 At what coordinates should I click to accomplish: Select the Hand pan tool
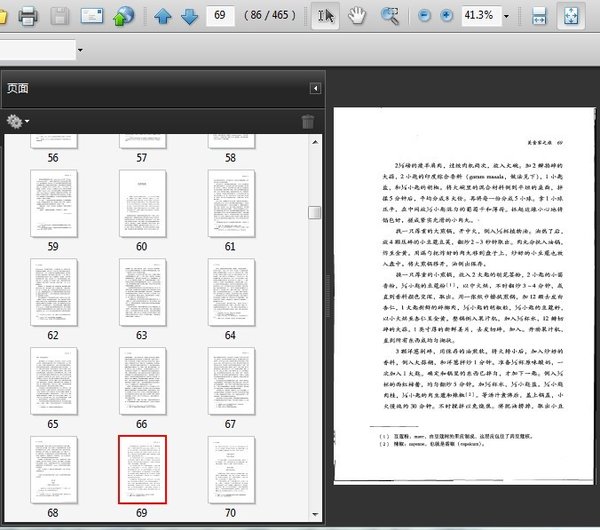point(358,16)
